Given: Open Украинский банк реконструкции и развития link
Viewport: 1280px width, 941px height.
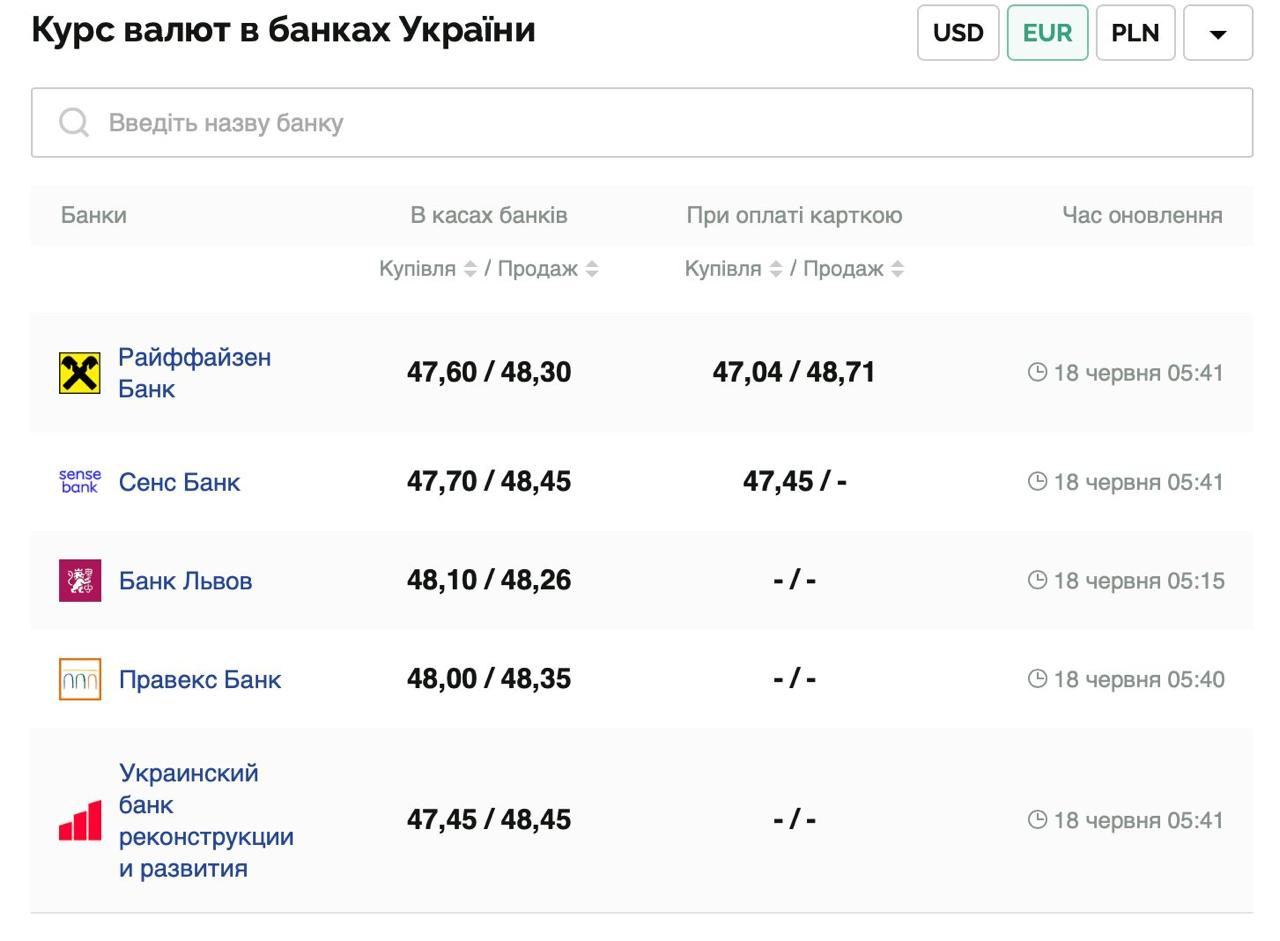Looking at the screenshot, I should (x=205, y=820).
